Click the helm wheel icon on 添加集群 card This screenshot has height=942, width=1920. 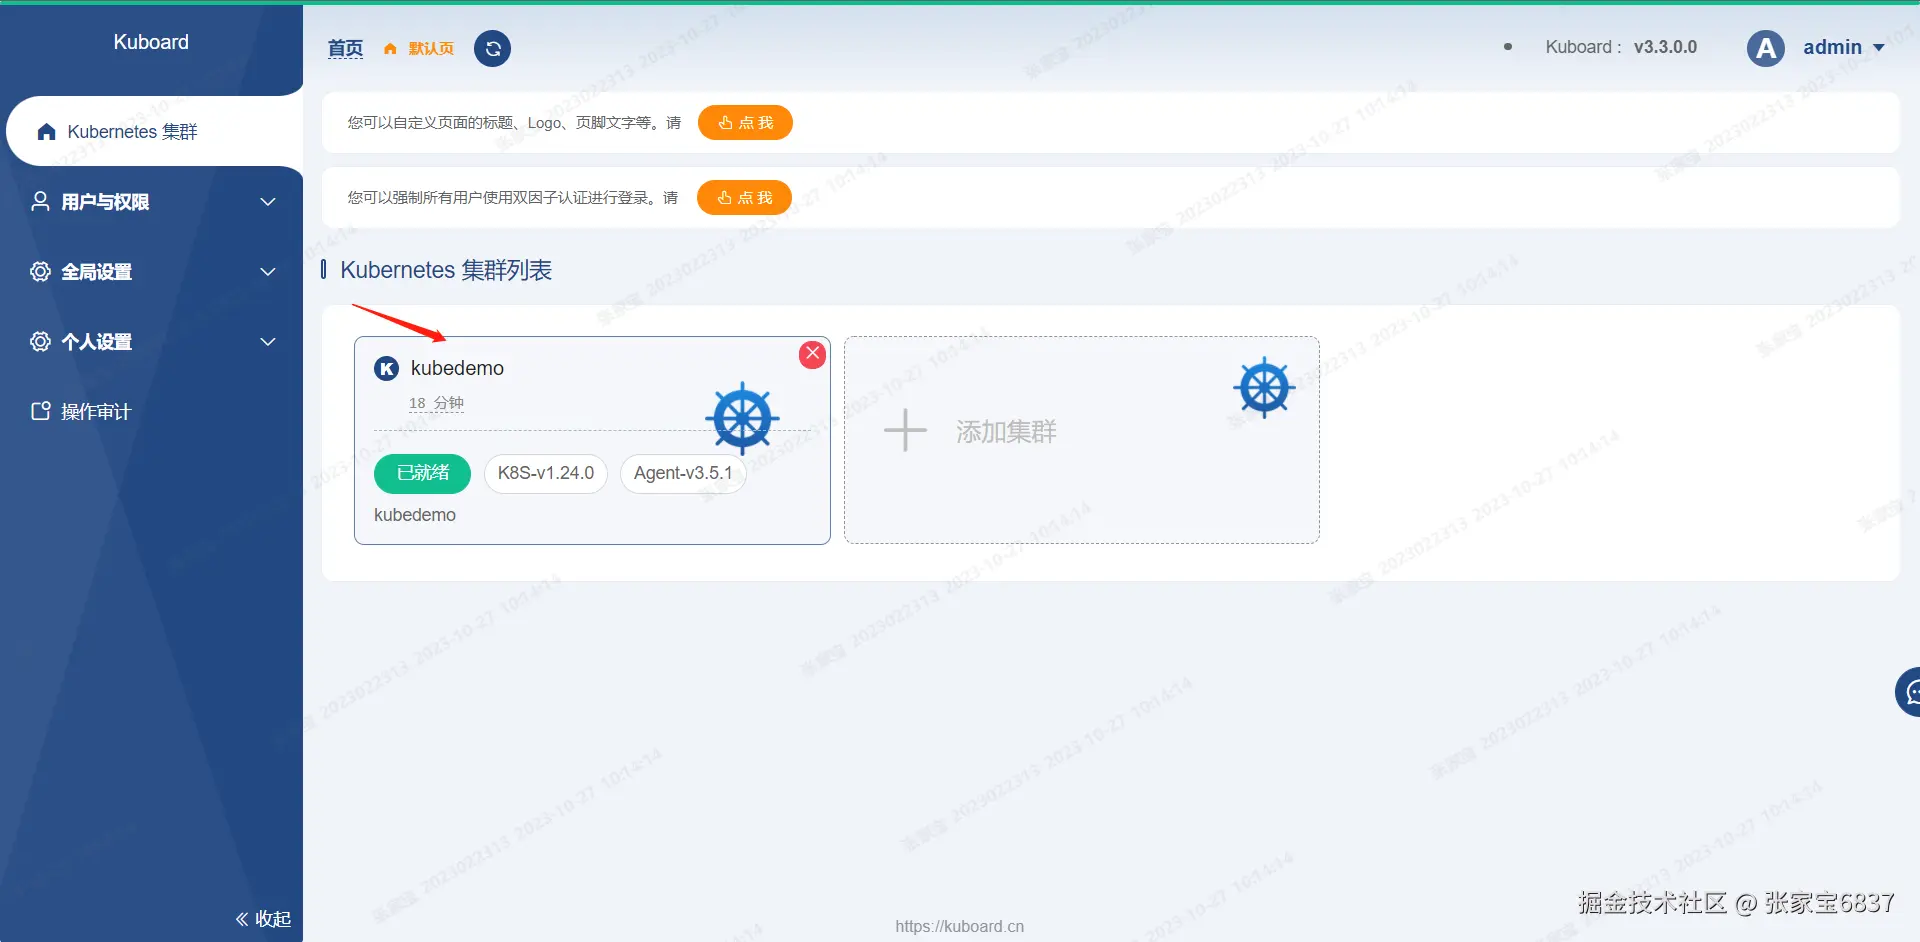point(1264,388)
